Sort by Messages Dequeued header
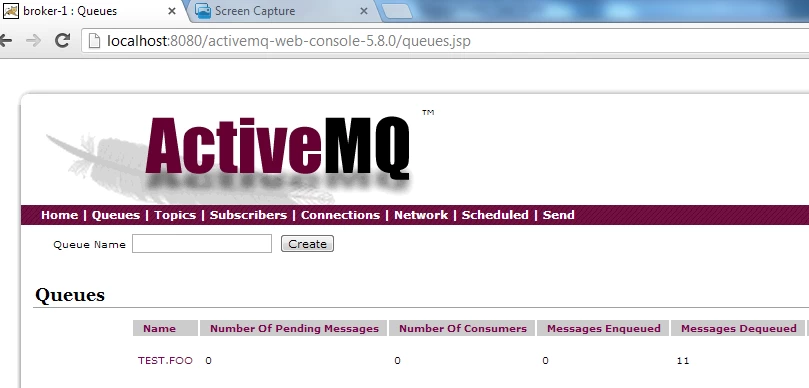This screenshot has width=809, height=388. coord(739,329)
